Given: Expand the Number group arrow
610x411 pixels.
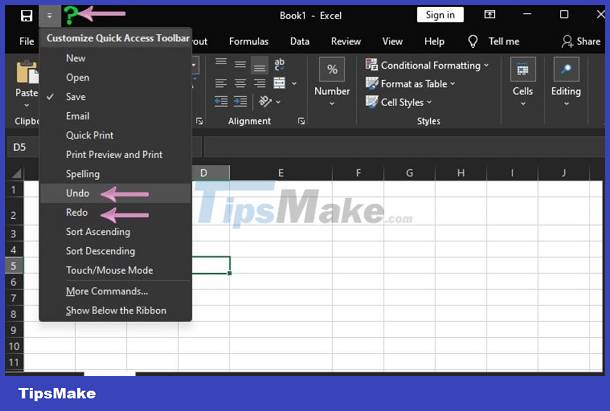Looking at the screenshot, I should pos(332,104).
